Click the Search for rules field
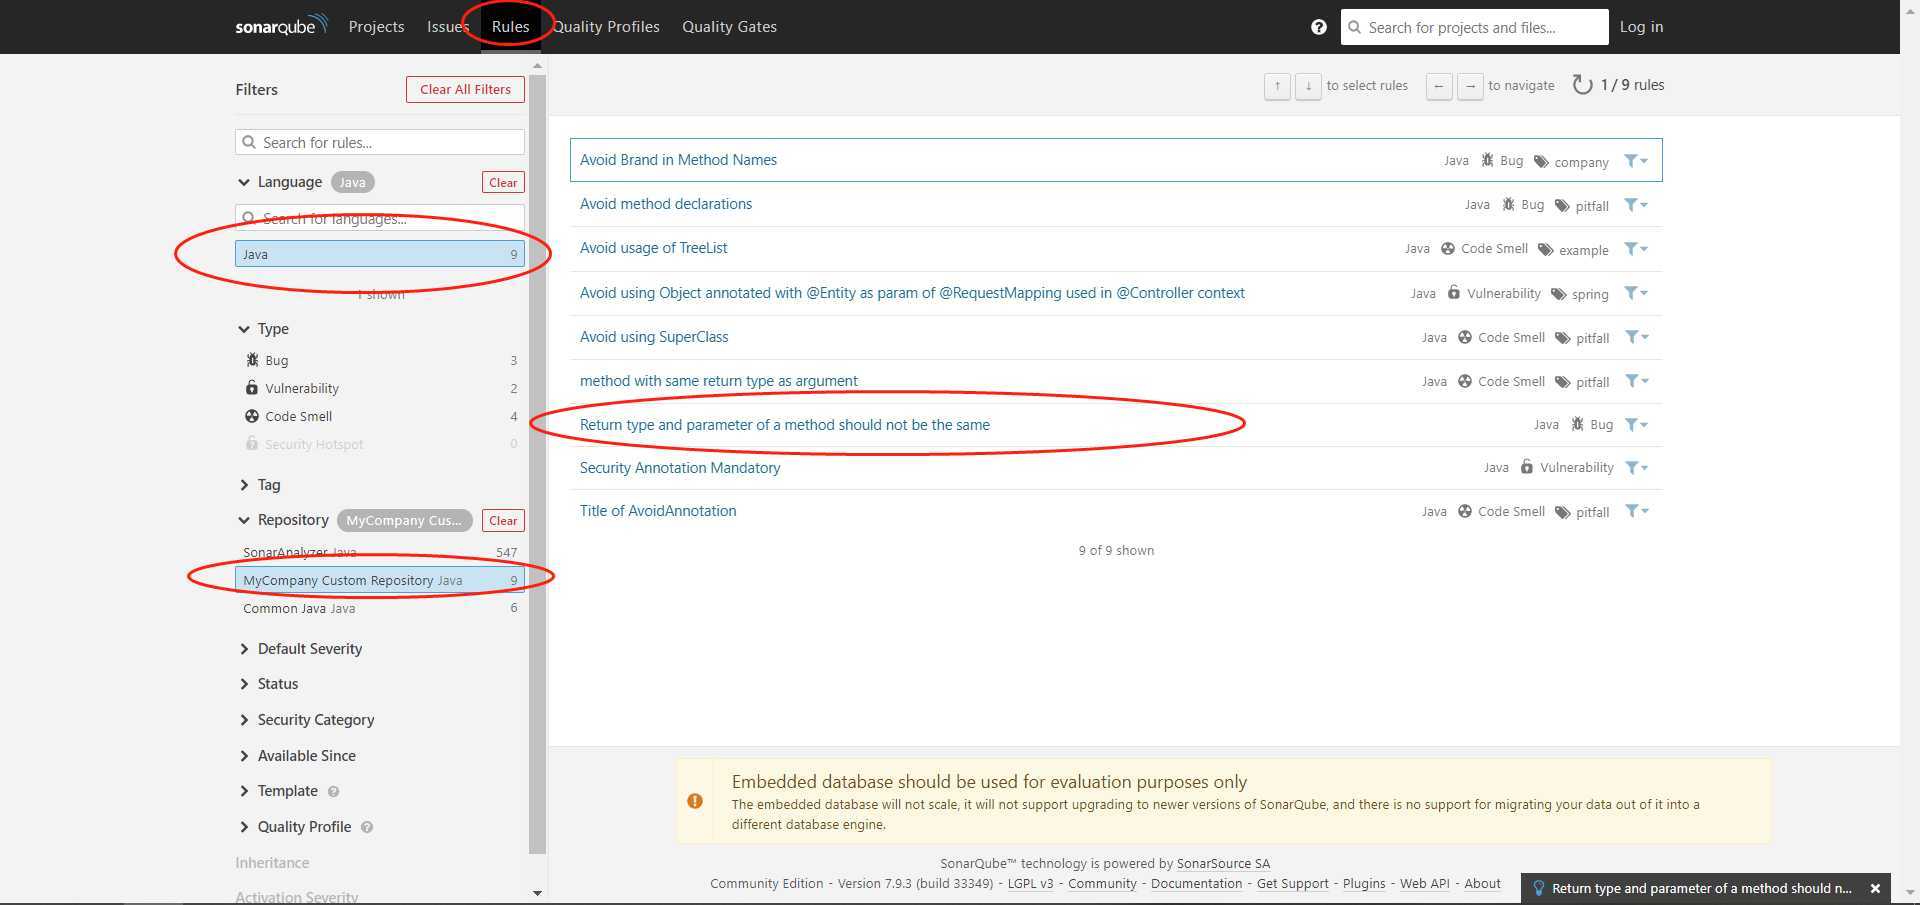The width and height of the screenshot is (1920, 905). coord(380,142)
